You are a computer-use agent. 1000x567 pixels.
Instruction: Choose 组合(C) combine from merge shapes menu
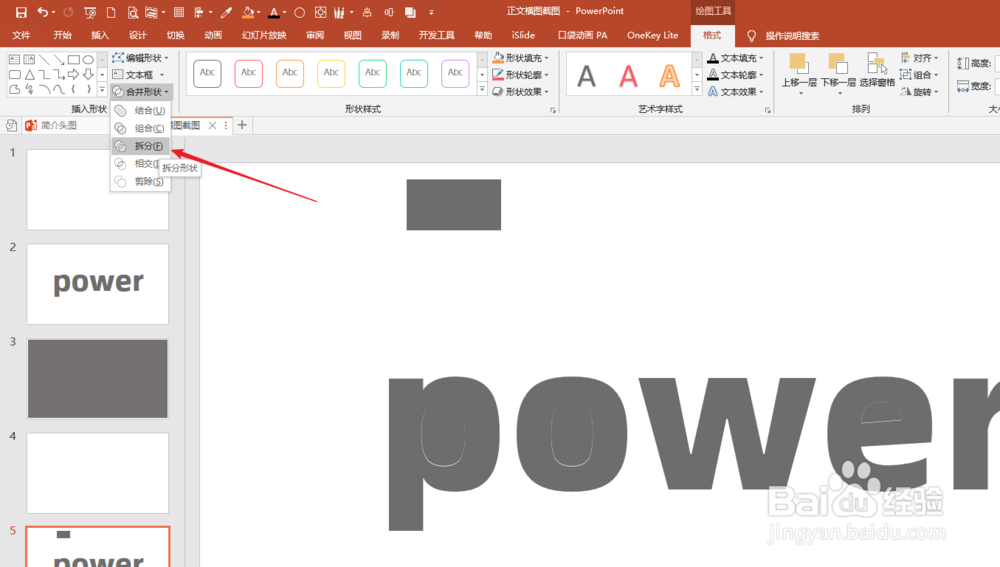pyautogui.click(x=140, y=128)
